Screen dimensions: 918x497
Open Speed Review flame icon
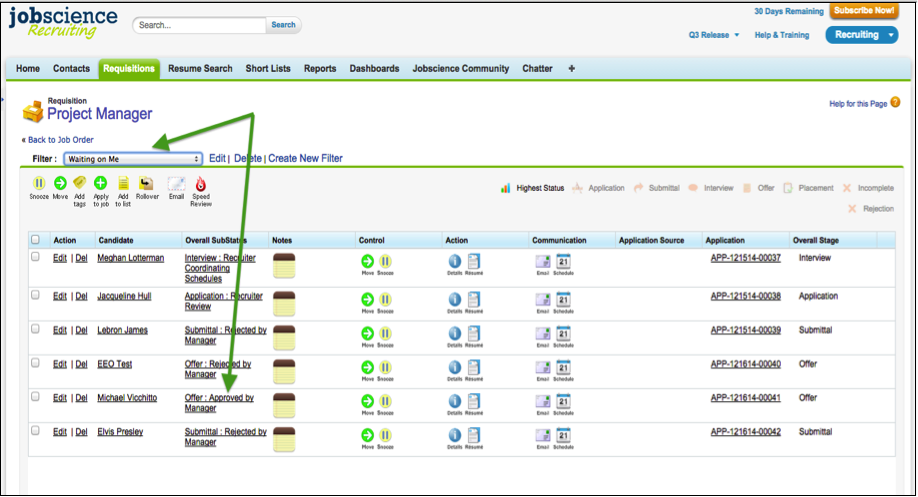(201, 184)
